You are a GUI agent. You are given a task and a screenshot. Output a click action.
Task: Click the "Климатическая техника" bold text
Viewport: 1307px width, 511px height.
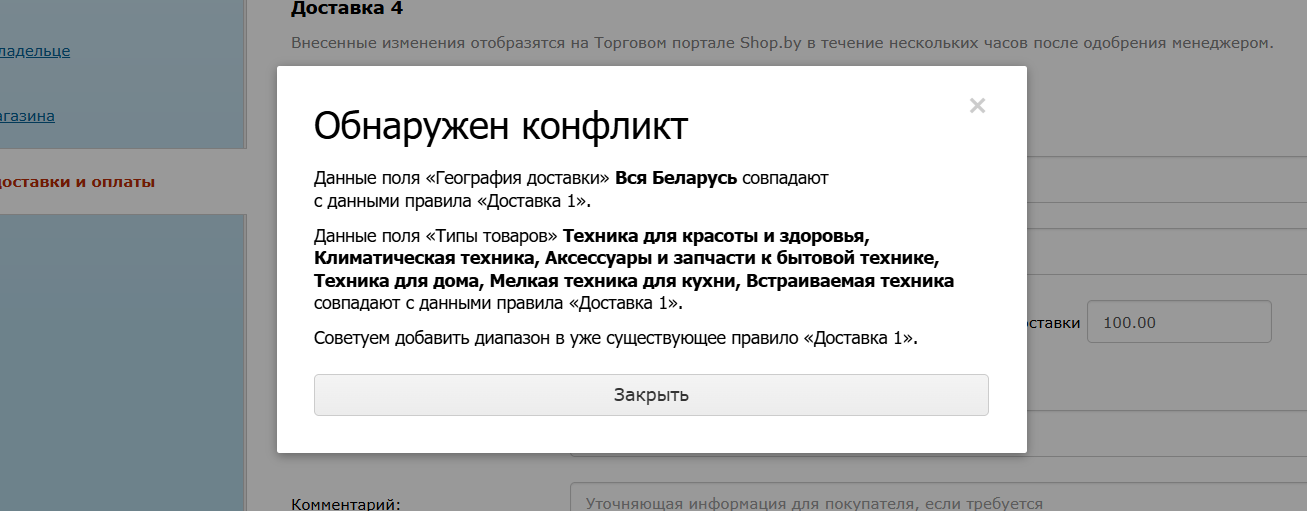pyautogui.click(x=424, y=259)
